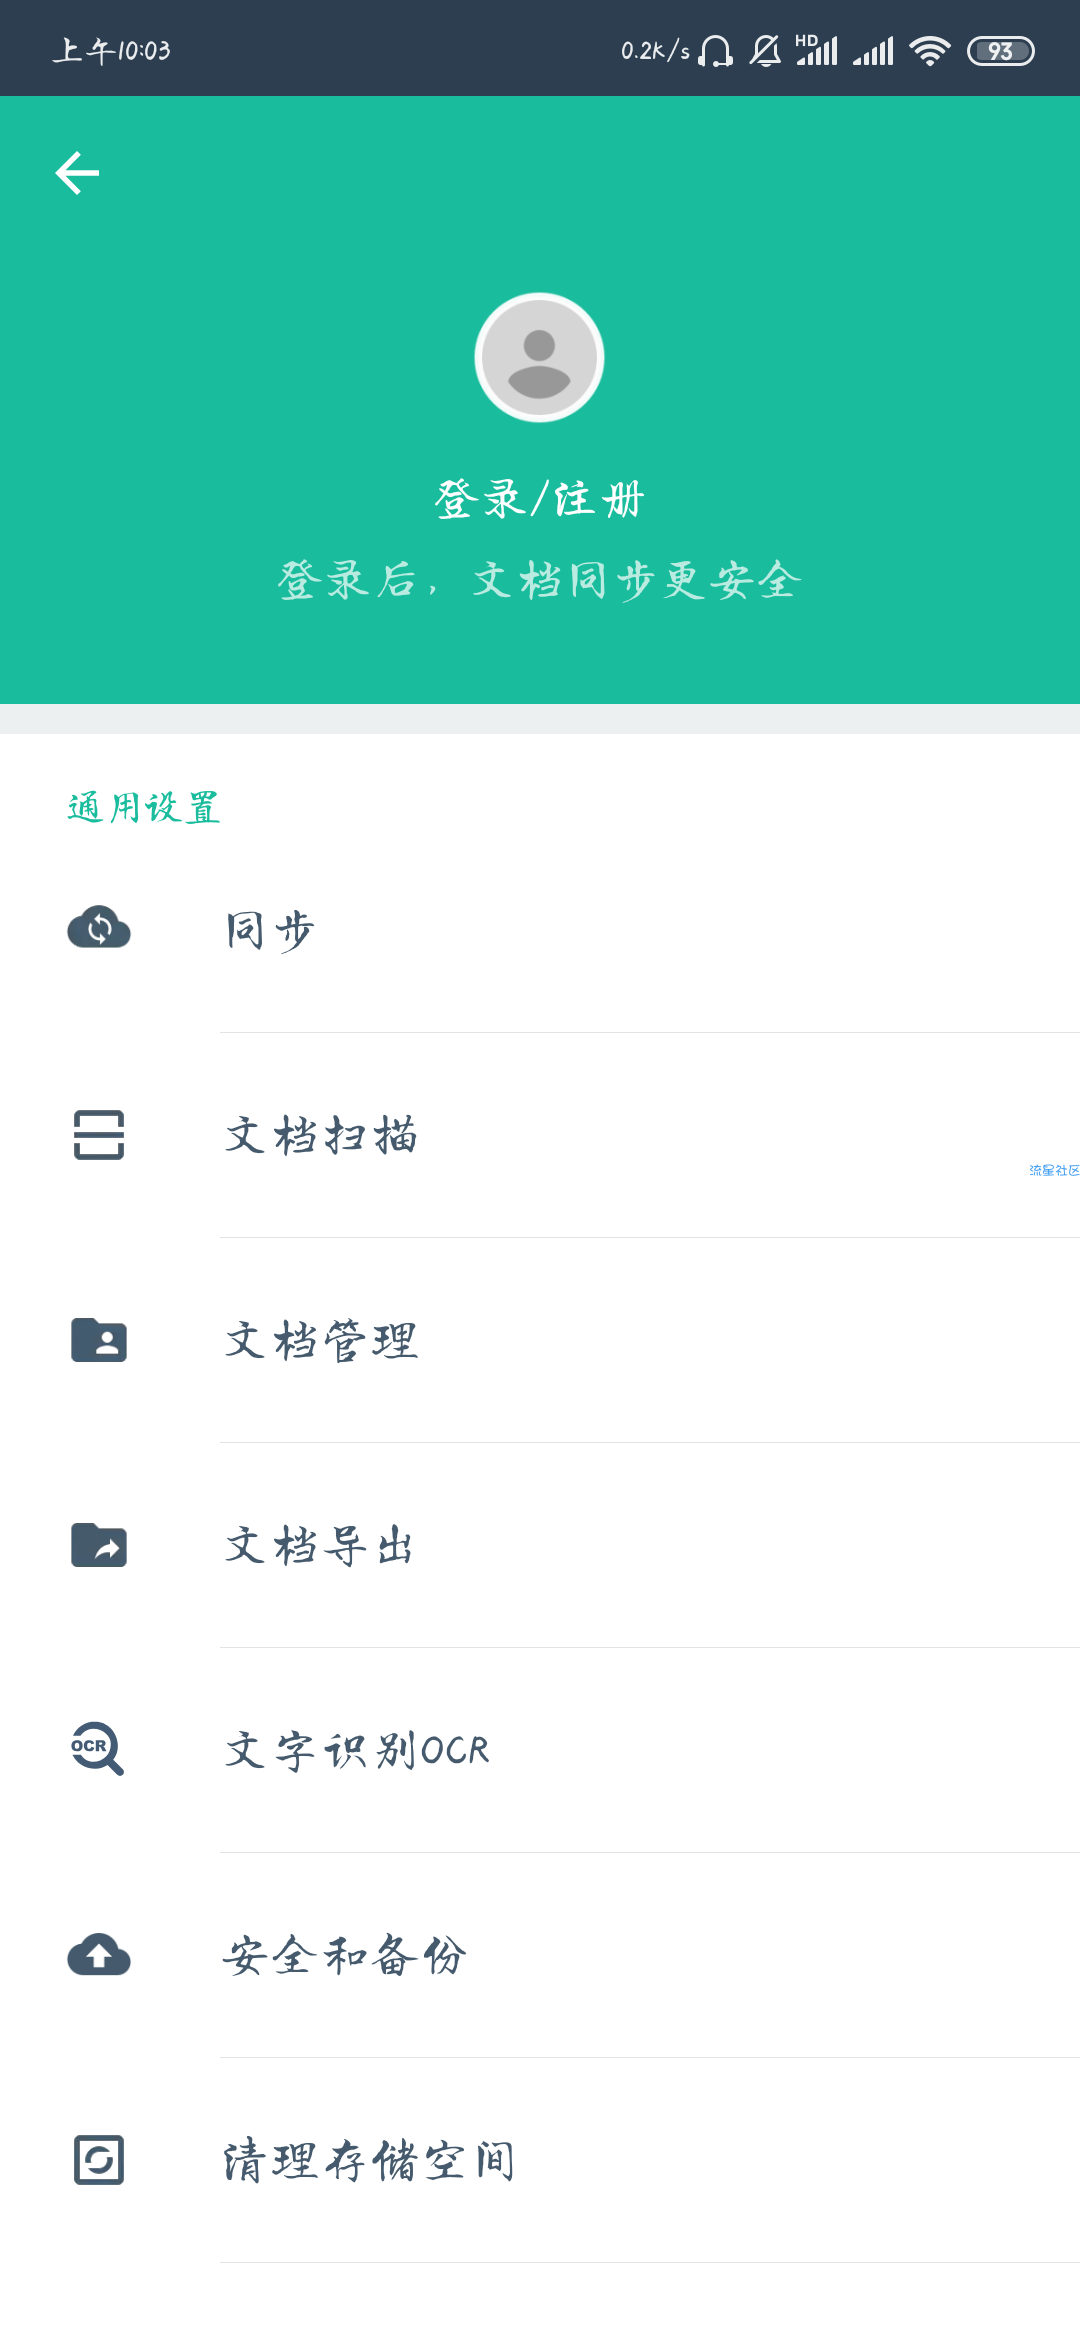1080x2340 pixels.
Task: Open 文字识别OCR settings
Action: point(540,1750)
